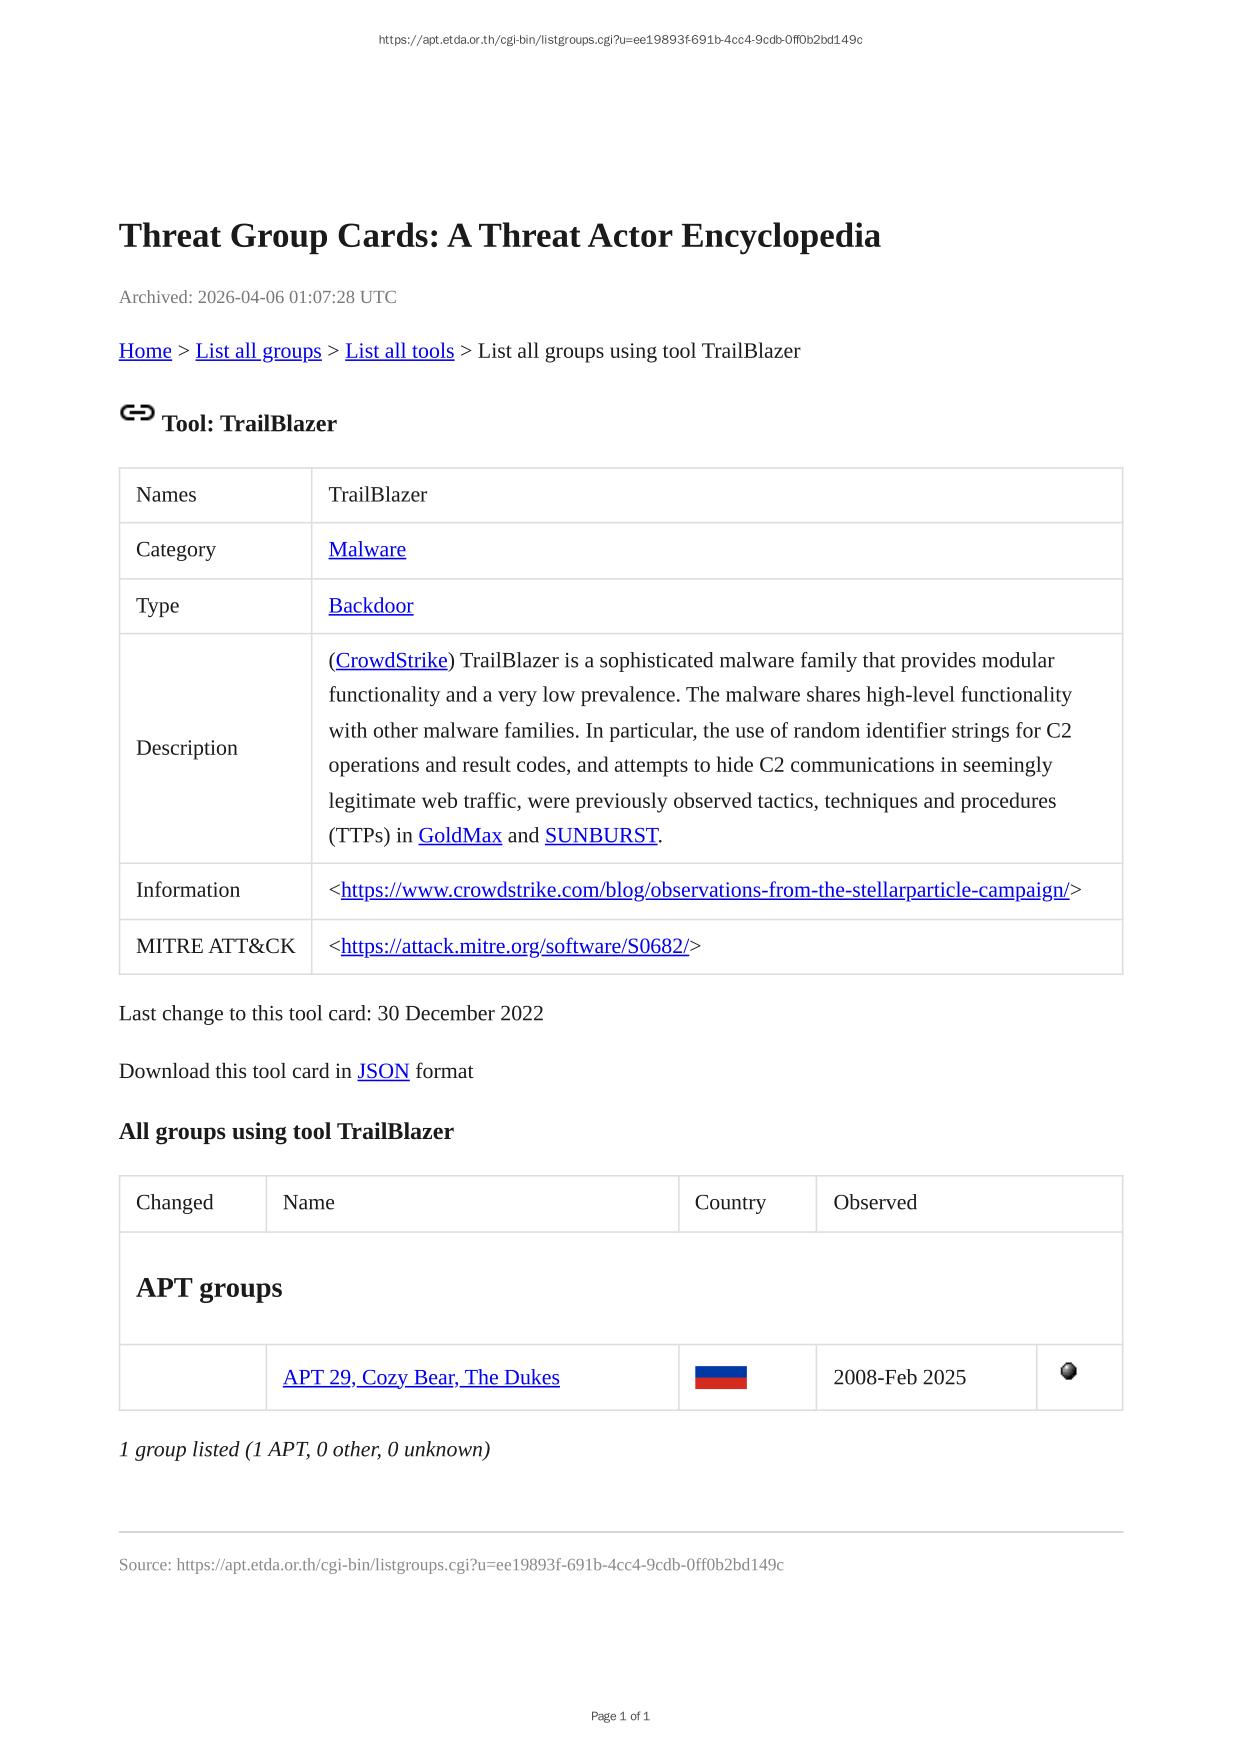Image resolution: width=1242 pixels, height=1756 pixels.
Task: Click the Threat Group Cards page title
Action: (499, 236)
